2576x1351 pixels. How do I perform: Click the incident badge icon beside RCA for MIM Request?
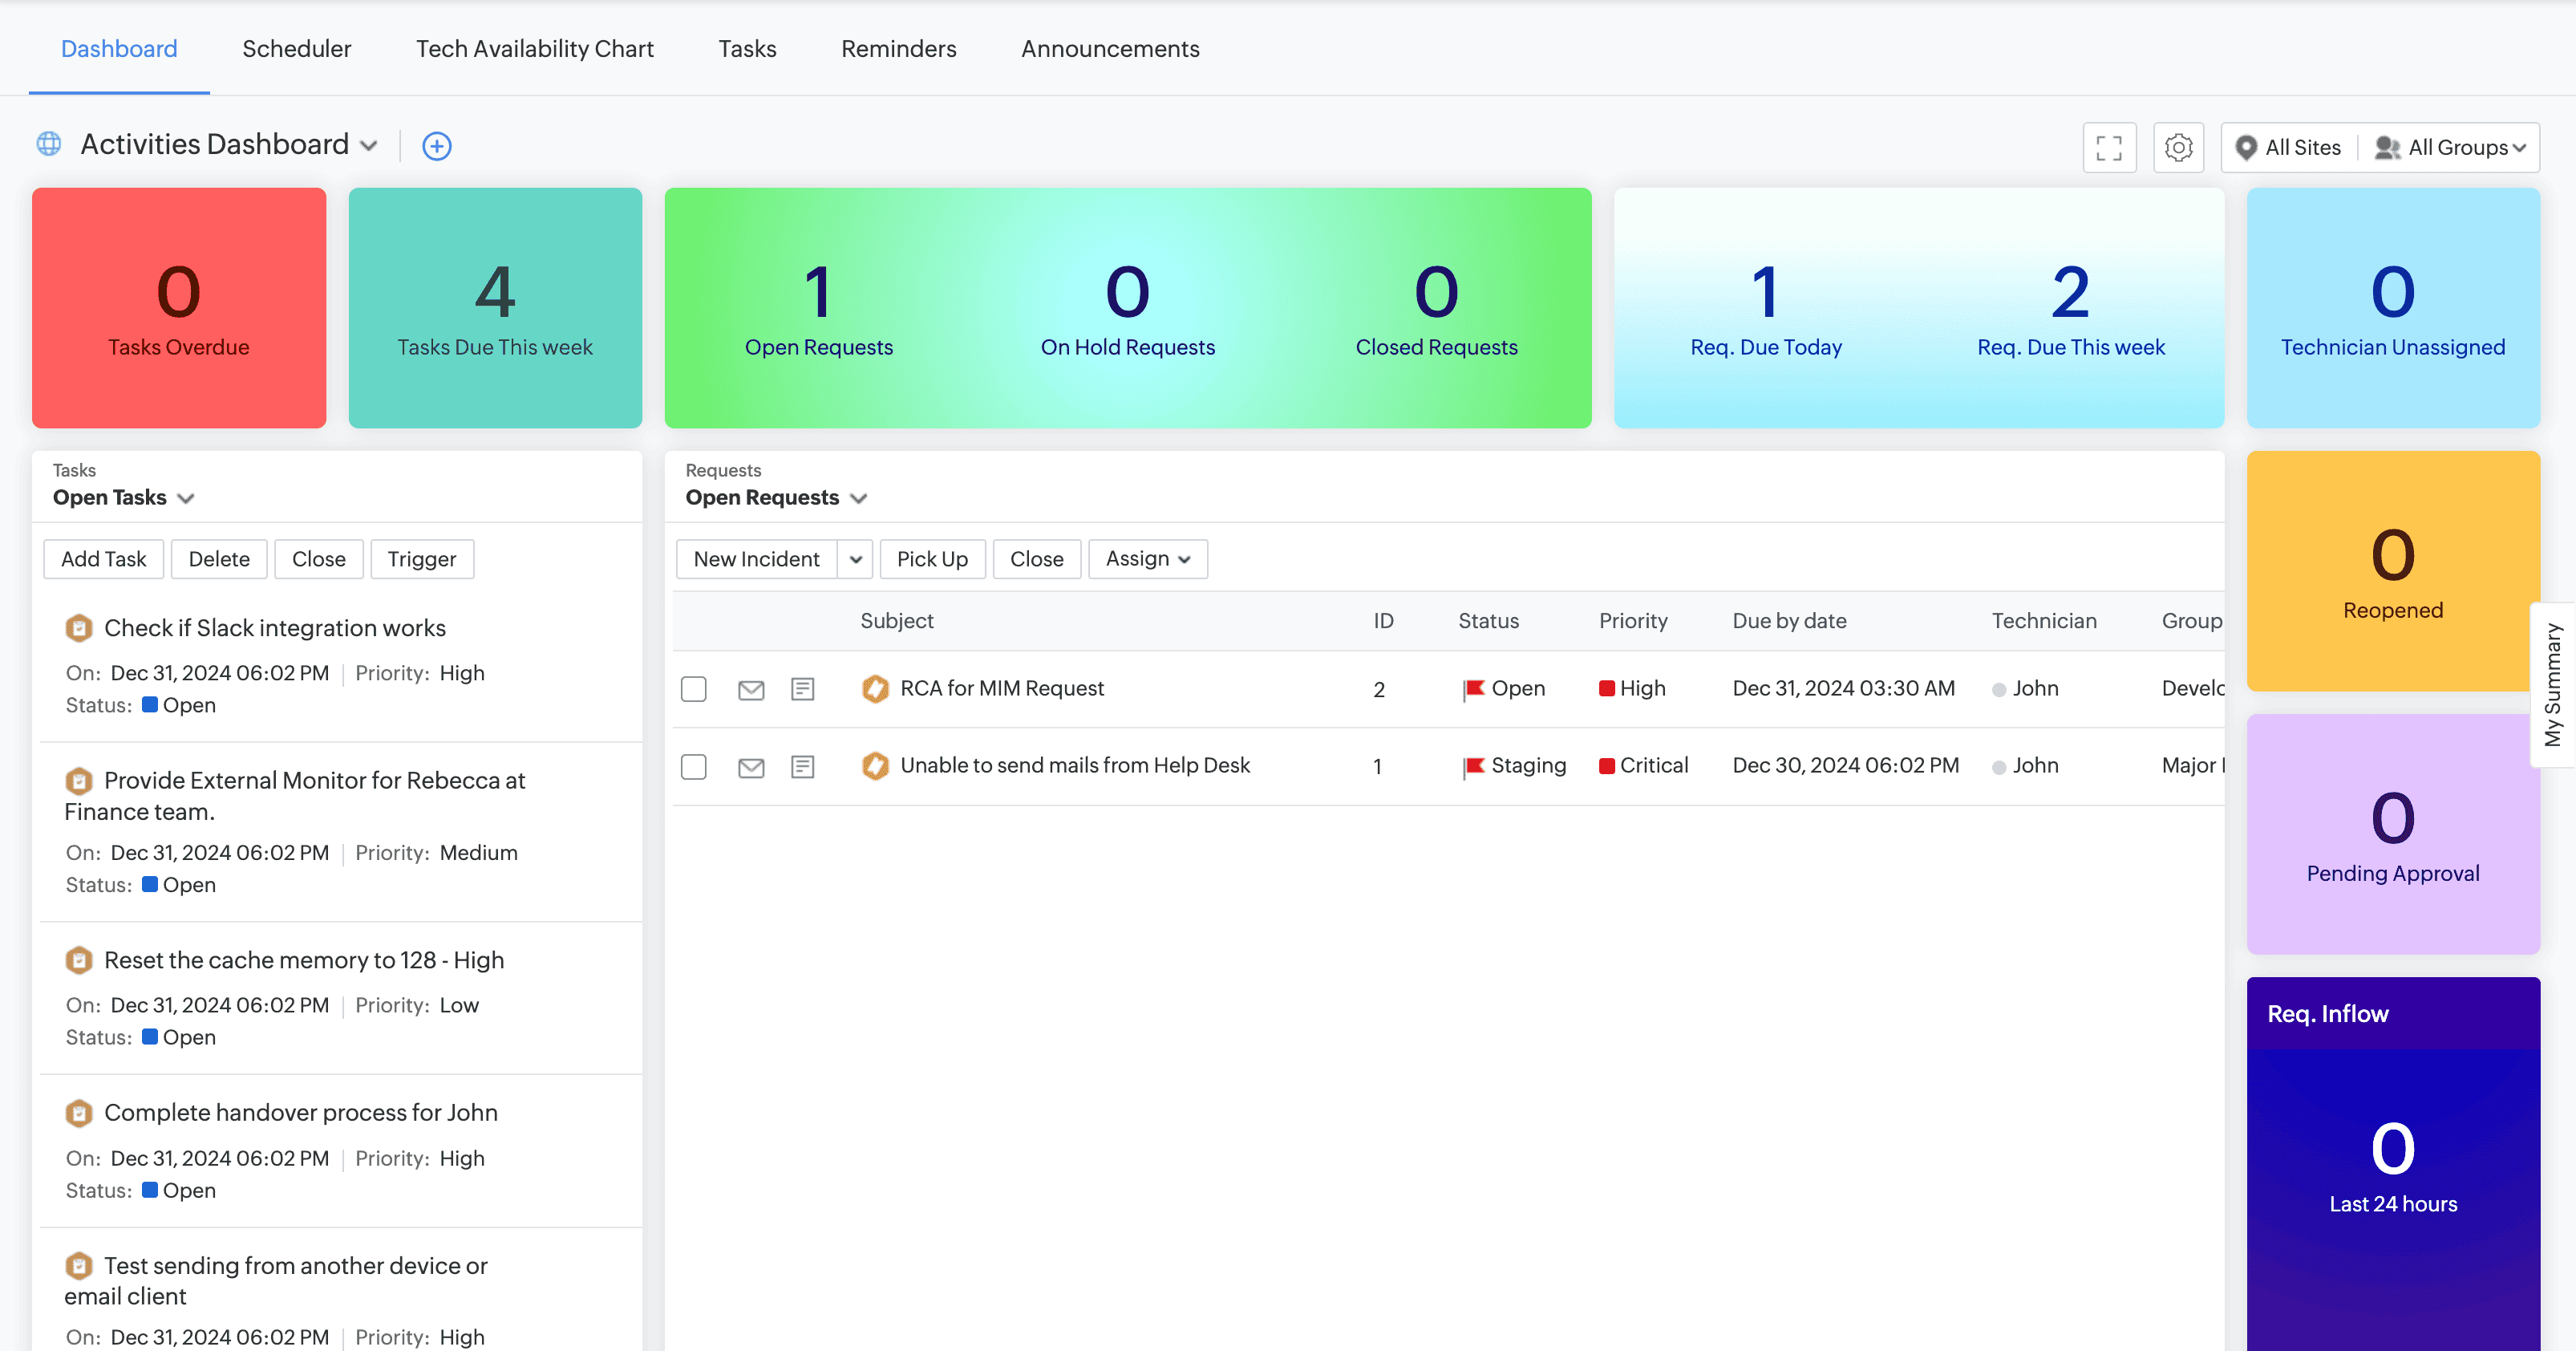click(875, 689)
